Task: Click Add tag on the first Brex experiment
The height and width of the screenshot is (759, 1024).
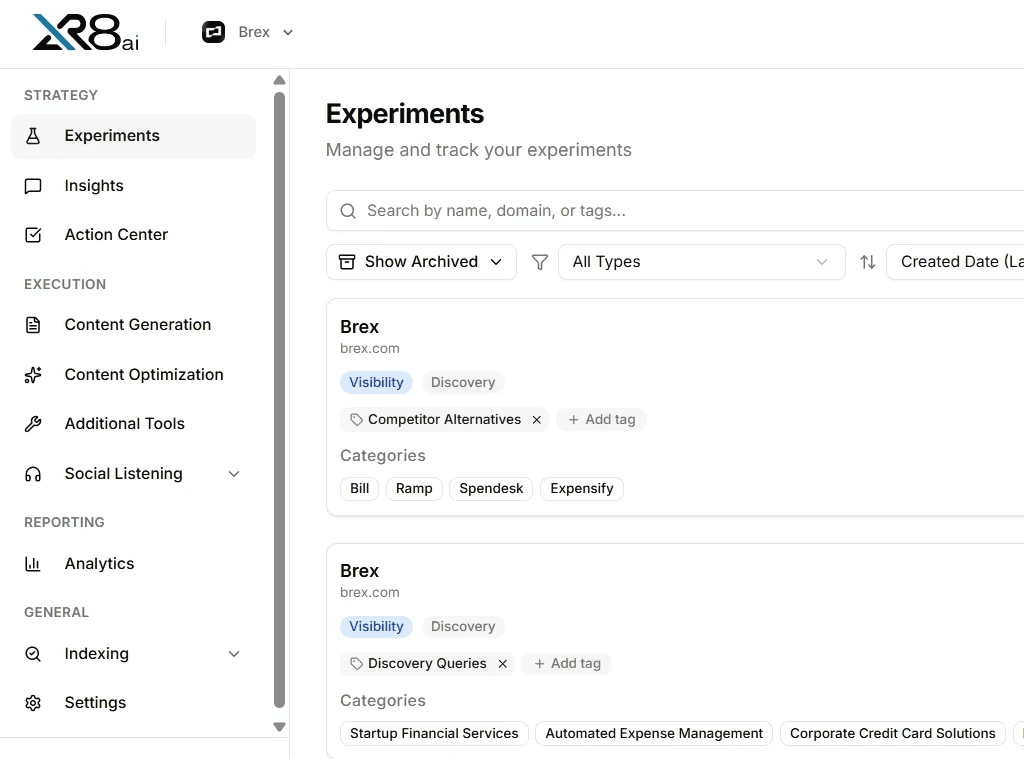Action: pos(601,419)
